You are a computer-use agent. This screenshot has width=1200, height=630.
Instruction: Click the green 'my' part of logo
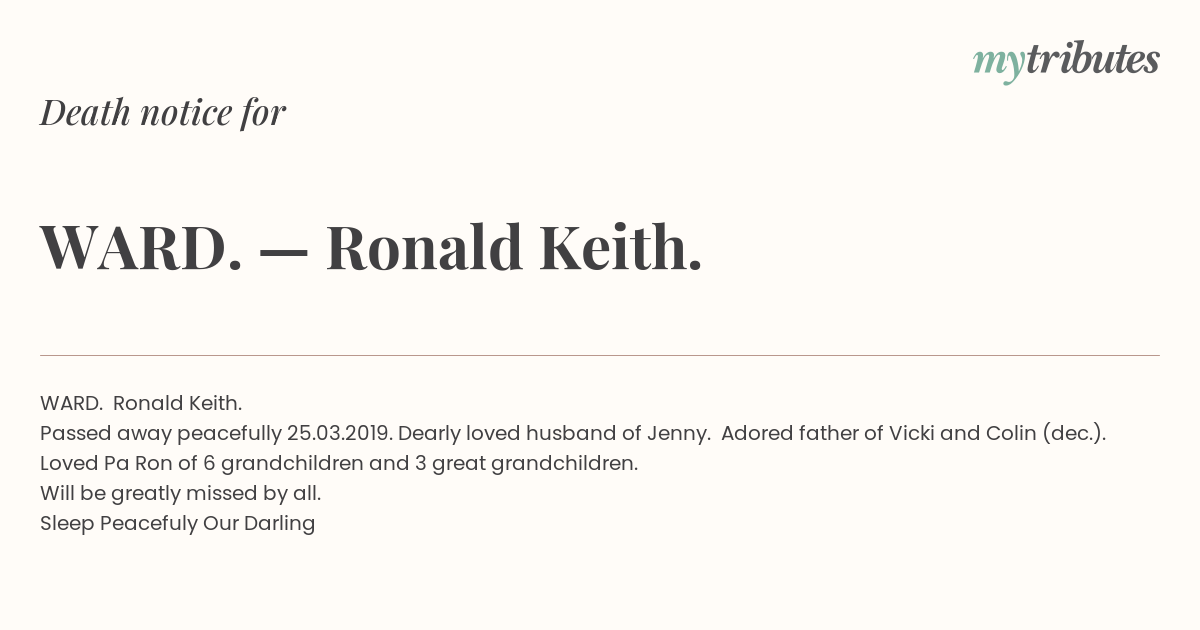999,64
